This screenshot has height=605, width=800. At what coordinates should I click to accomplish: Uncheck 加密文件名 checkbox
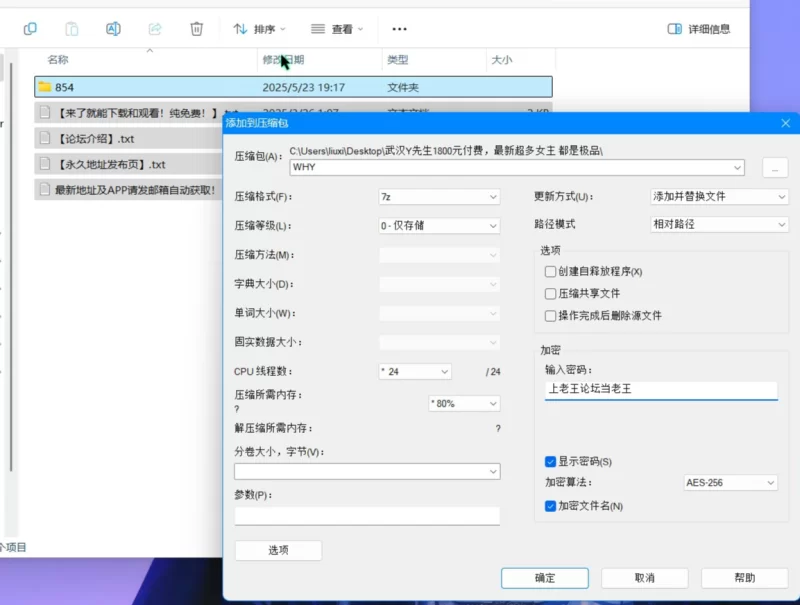point(550,506)
